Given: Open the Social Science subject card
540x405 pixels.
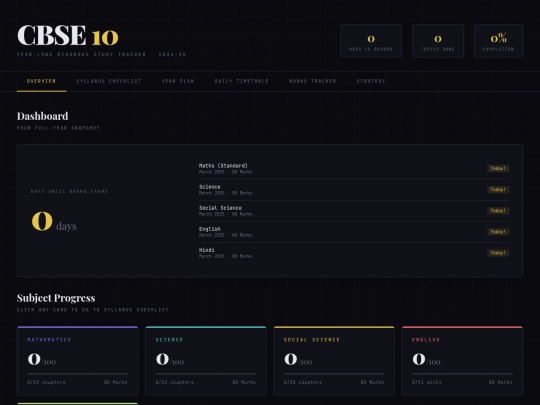Looking at the screenshot, I should click(x=334, y=361).
